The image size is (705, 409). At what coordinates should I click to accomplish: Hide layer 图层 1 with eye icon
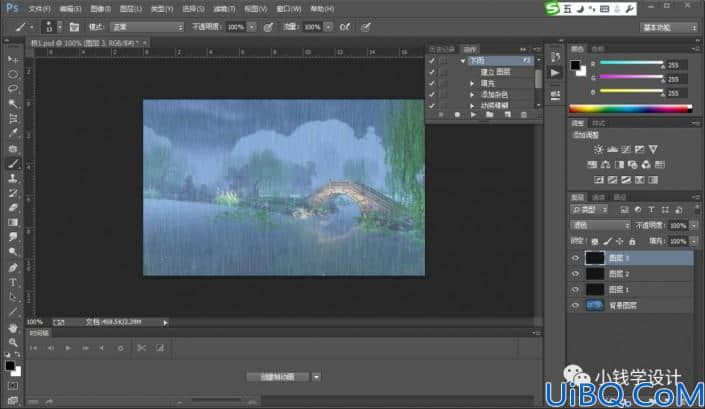point(575,289)
